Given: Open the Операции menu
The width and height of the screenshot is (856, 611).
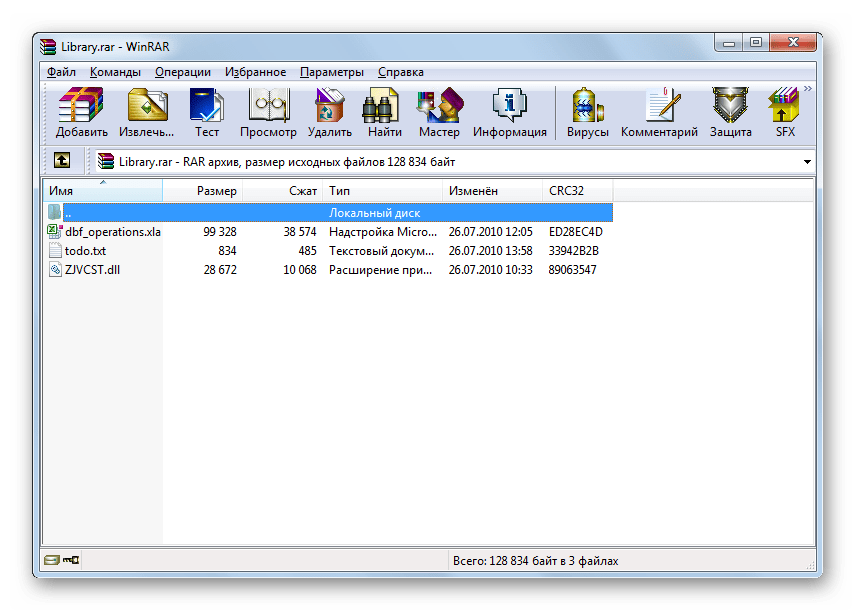Looking at the screenshot, I should click(x=183, y=72).
